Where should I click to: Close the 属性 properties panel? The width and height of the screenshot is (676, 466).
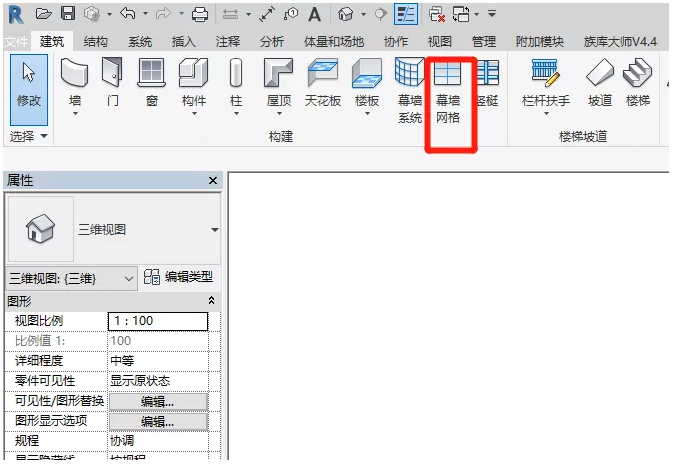click(213, 181)
